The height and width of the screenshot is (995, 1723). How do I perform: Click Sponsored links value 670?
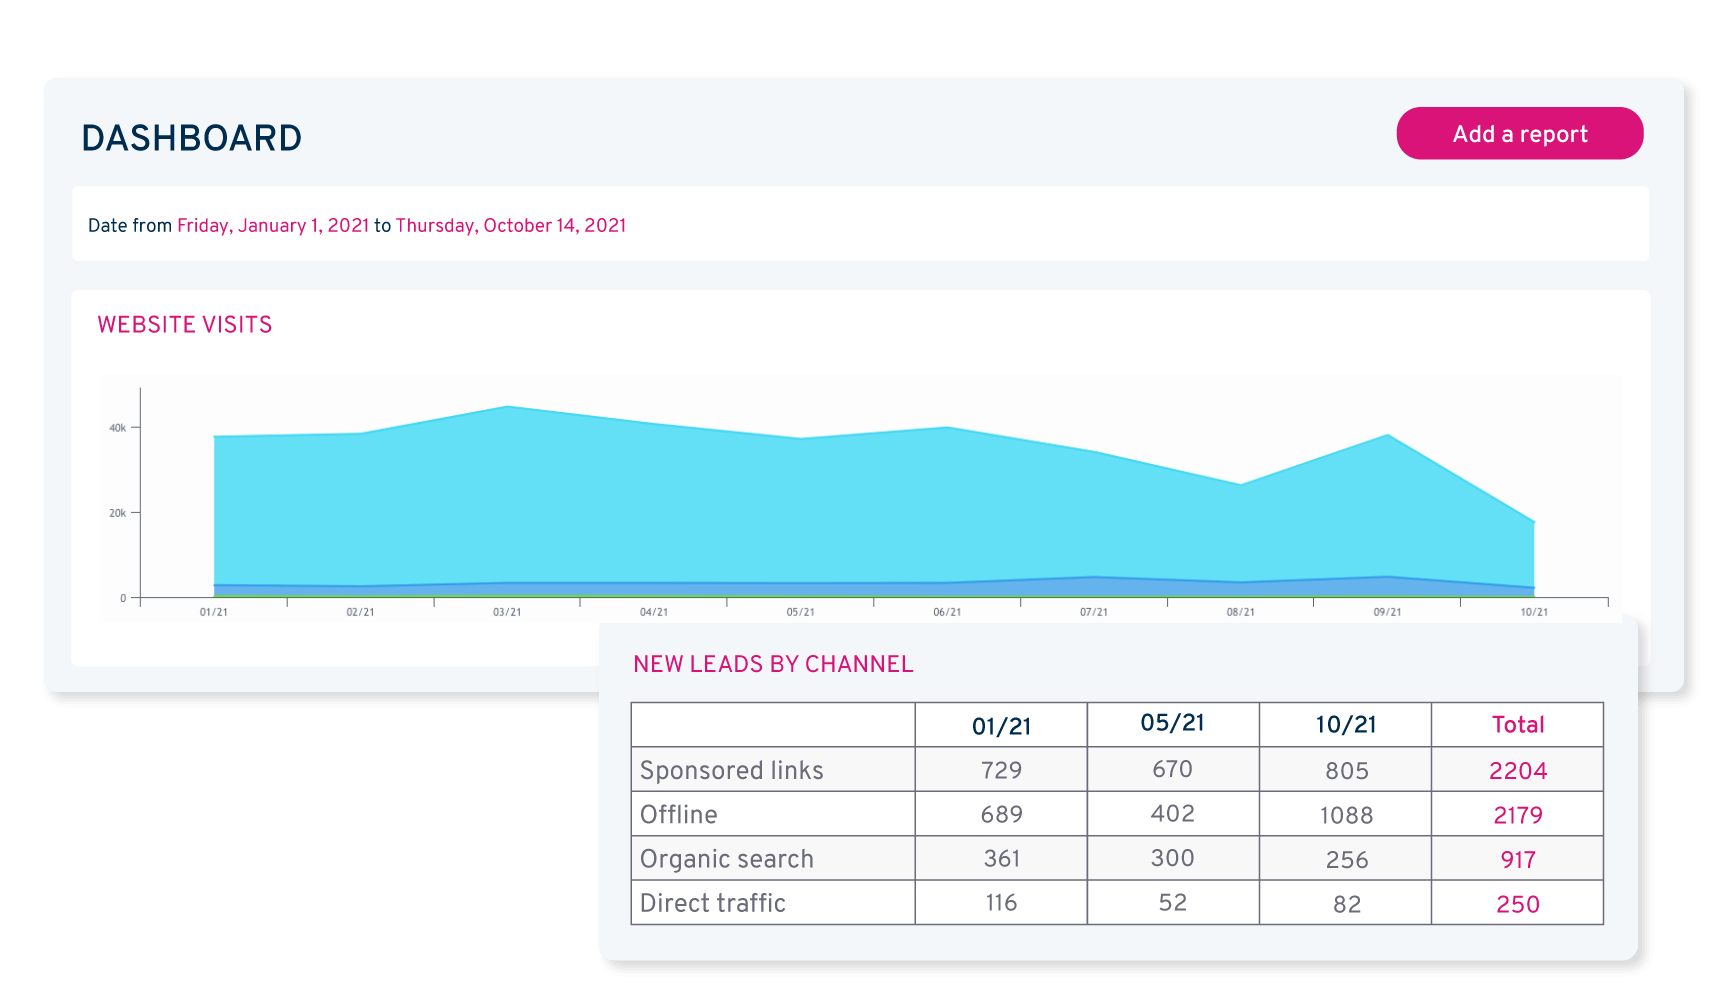pyautogui.click(x=1173, y=769)
